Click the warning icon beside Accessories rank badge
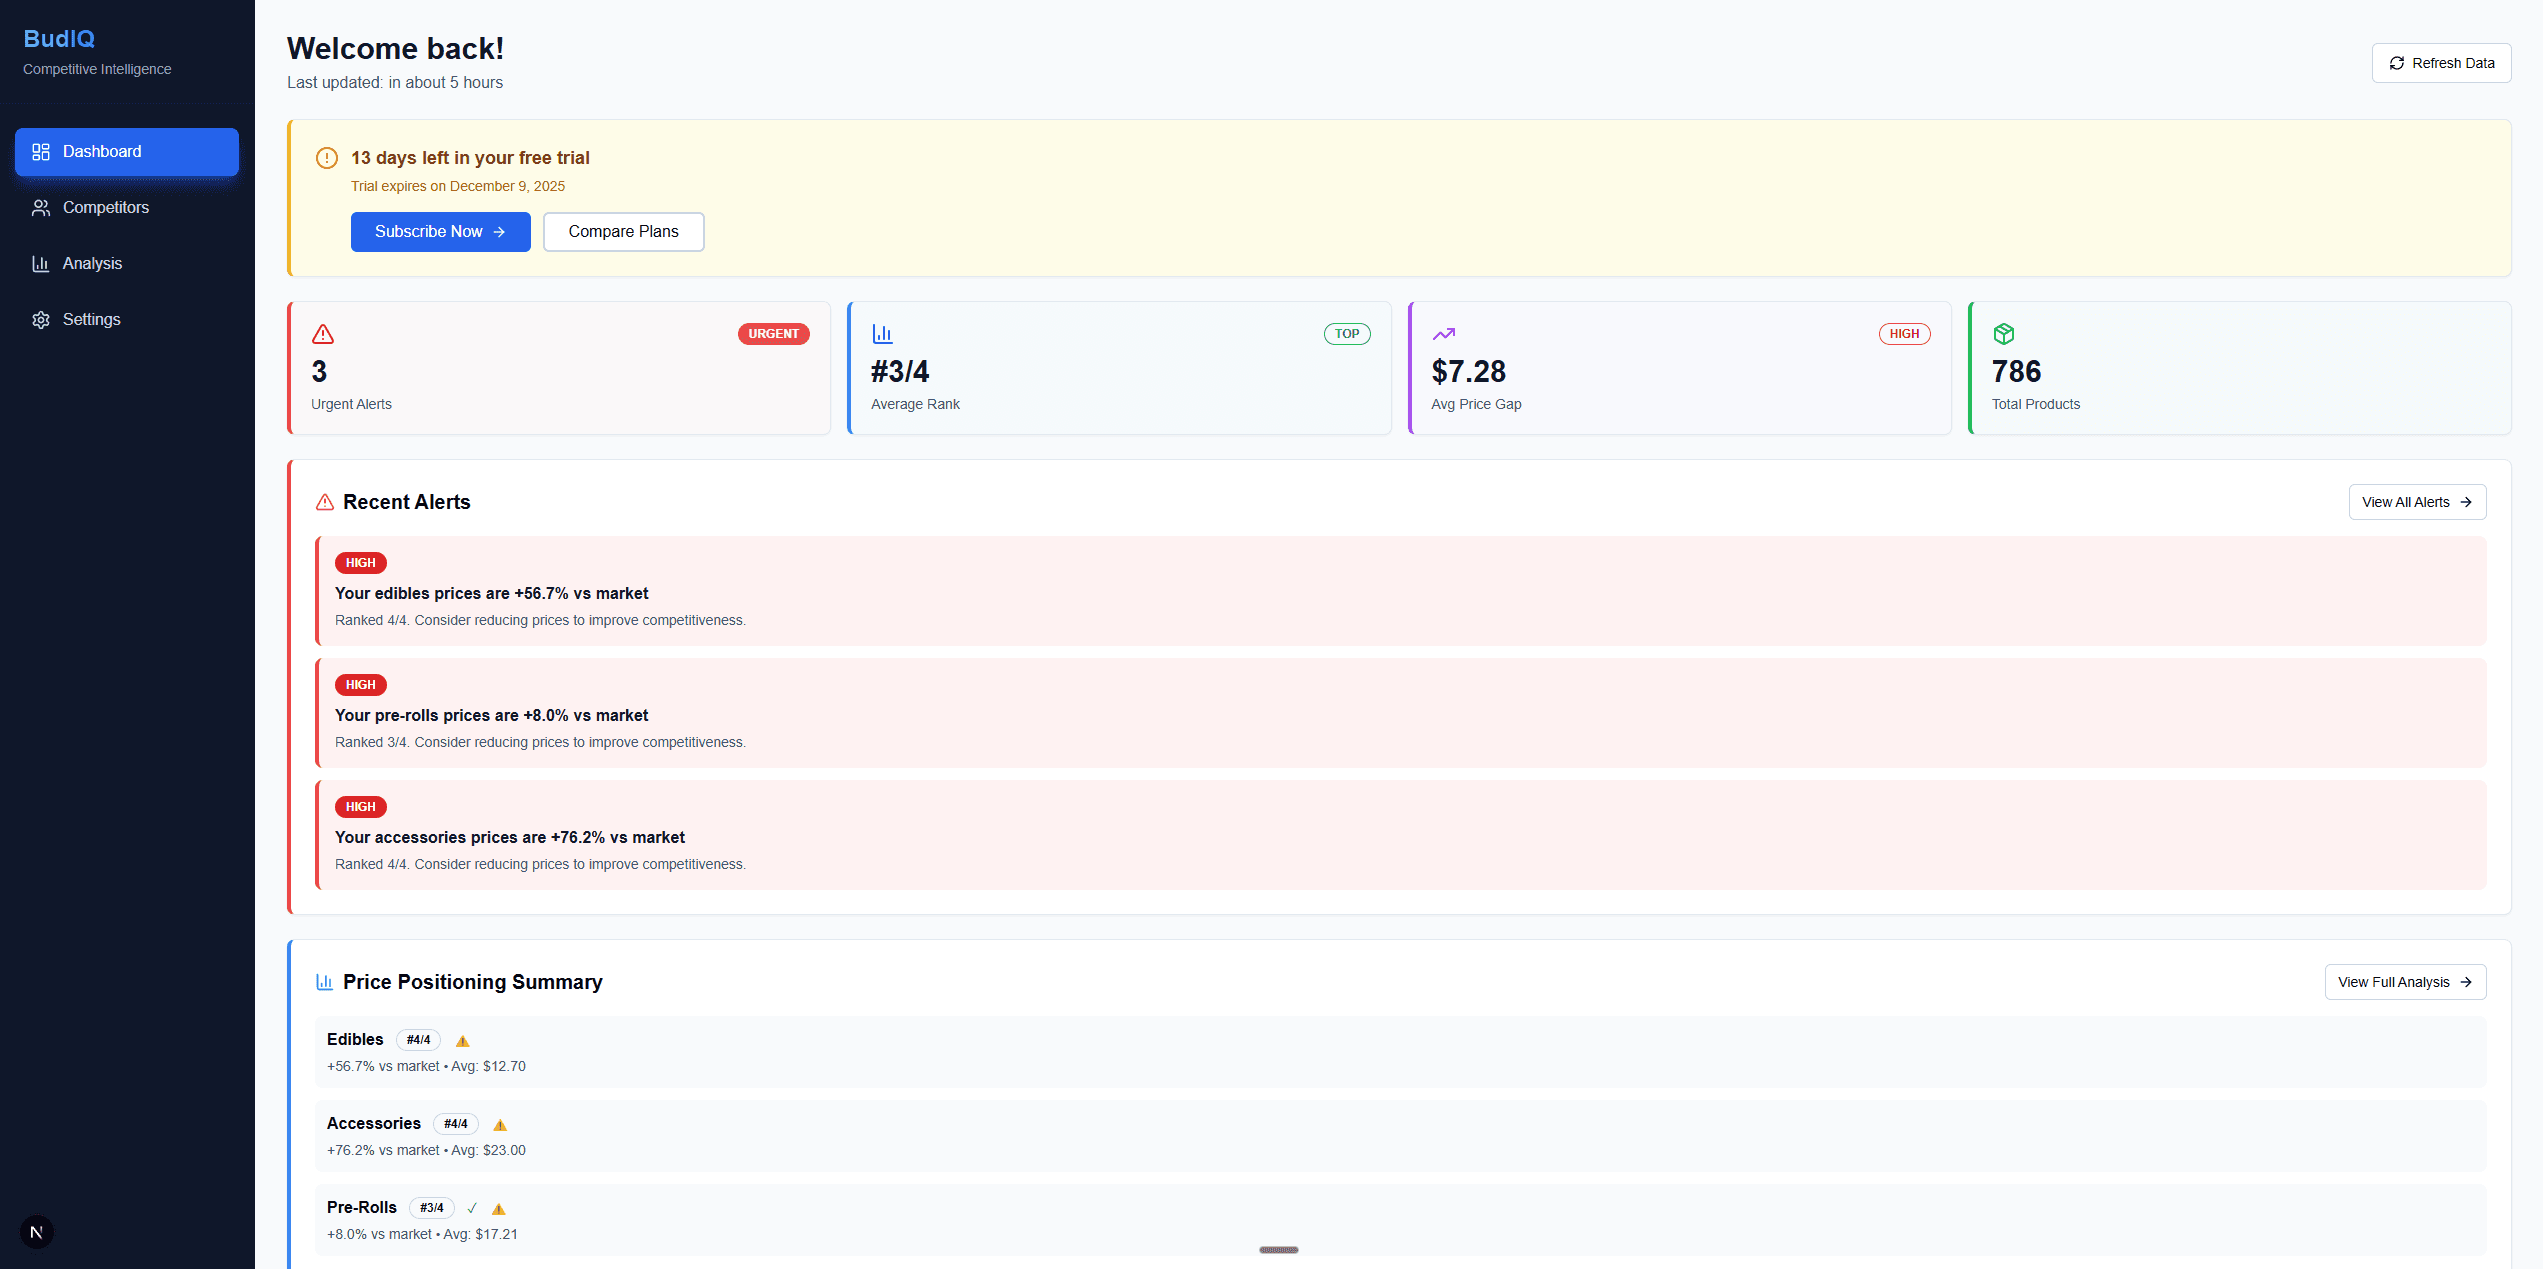Viewport: 2543px width, 1269px height. click(500, 1125)
